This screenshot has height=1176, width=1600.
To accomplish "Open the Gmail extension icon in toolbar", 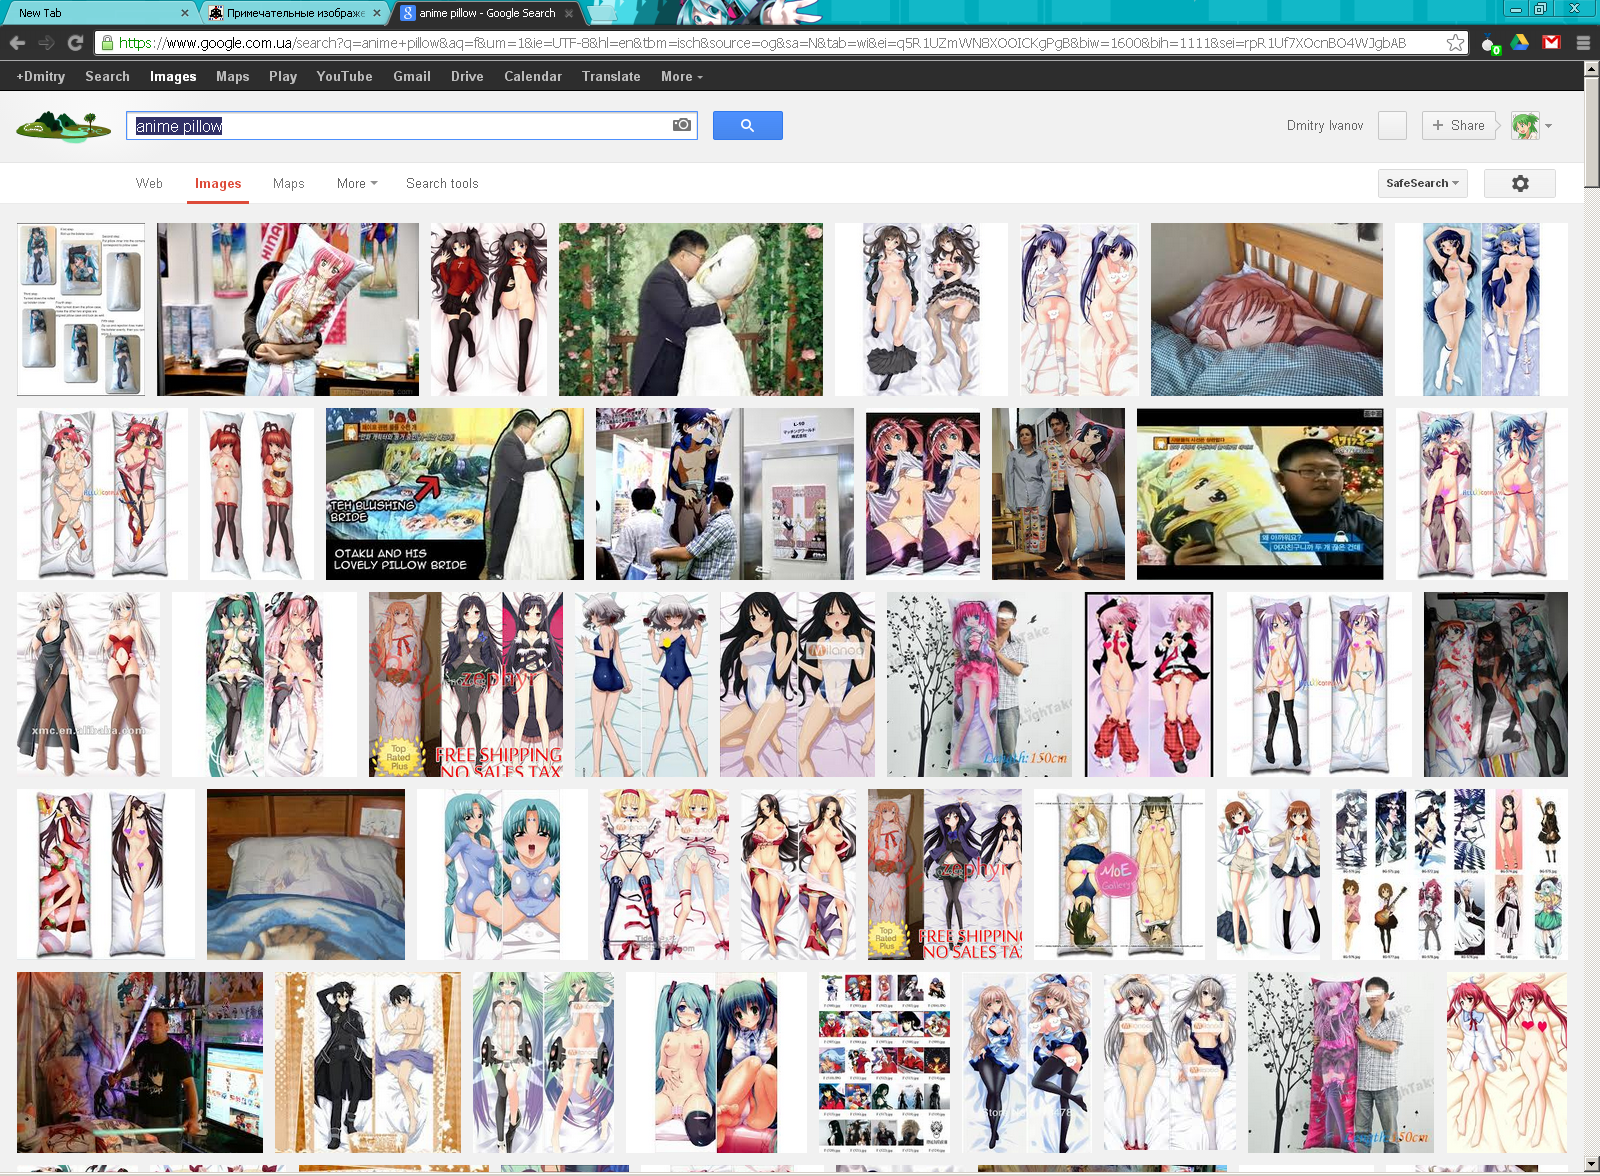I will [1551, 43].
